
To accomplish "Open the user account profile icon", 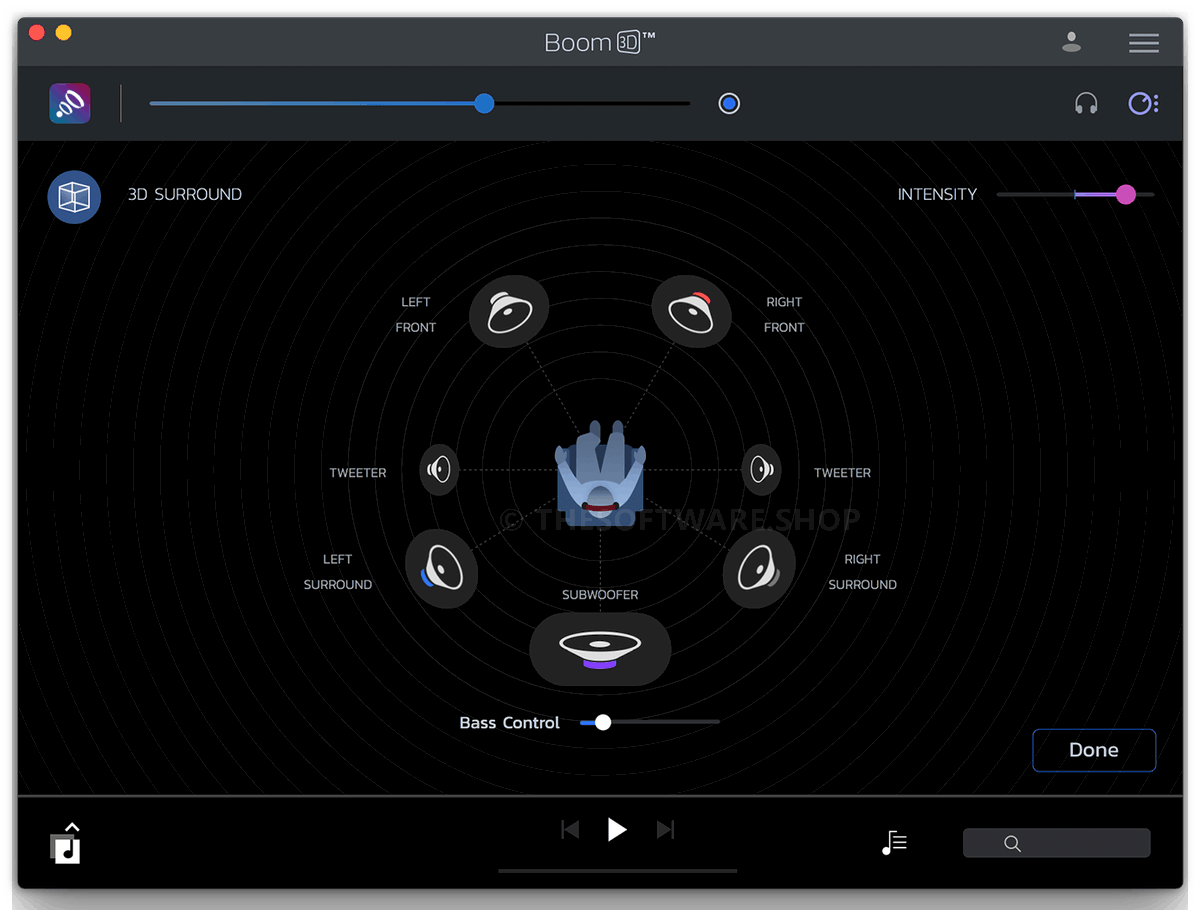I will click(x=1071, y=42).
